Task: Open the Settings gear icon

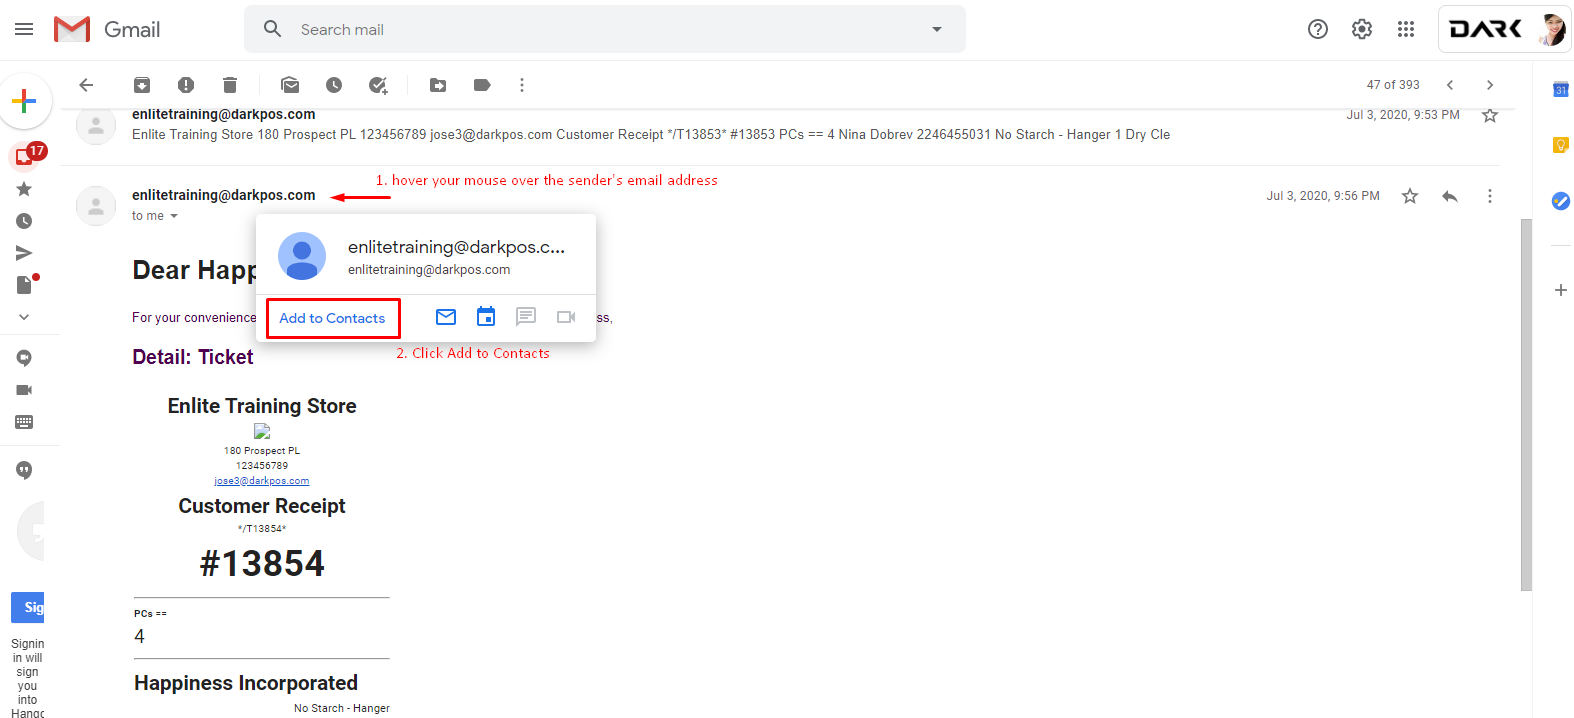Action: pyautogui.click(x=1362, y=29)
